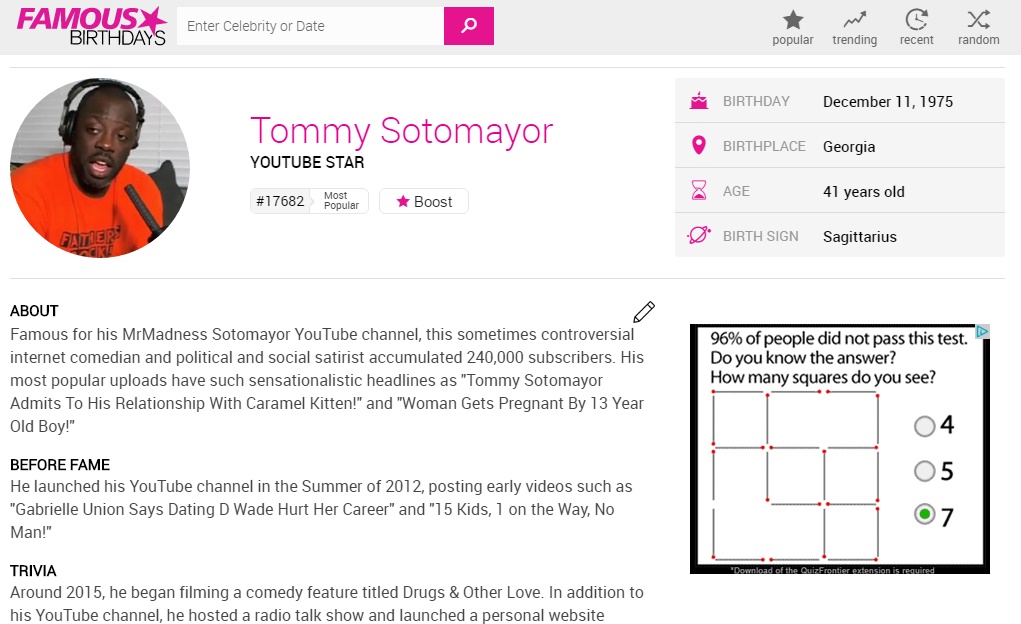This screenshot has height=624, width=1021.
Task: Click the age hourglass icon
Action: 698,190
